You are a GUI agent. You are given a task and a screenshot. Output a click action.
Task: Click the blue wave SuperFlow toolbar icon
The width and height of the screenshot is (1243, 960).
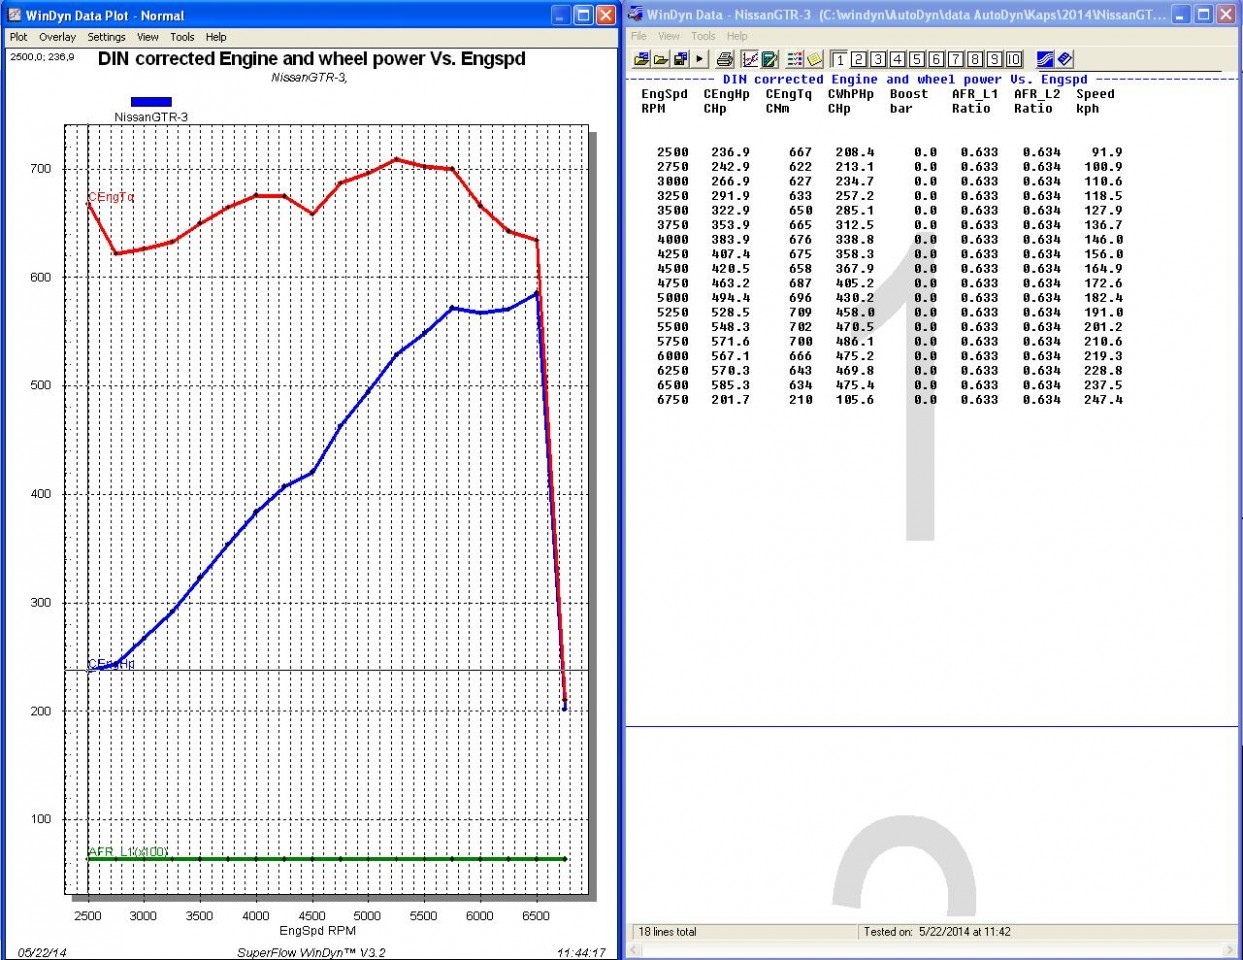point(1045,59)
